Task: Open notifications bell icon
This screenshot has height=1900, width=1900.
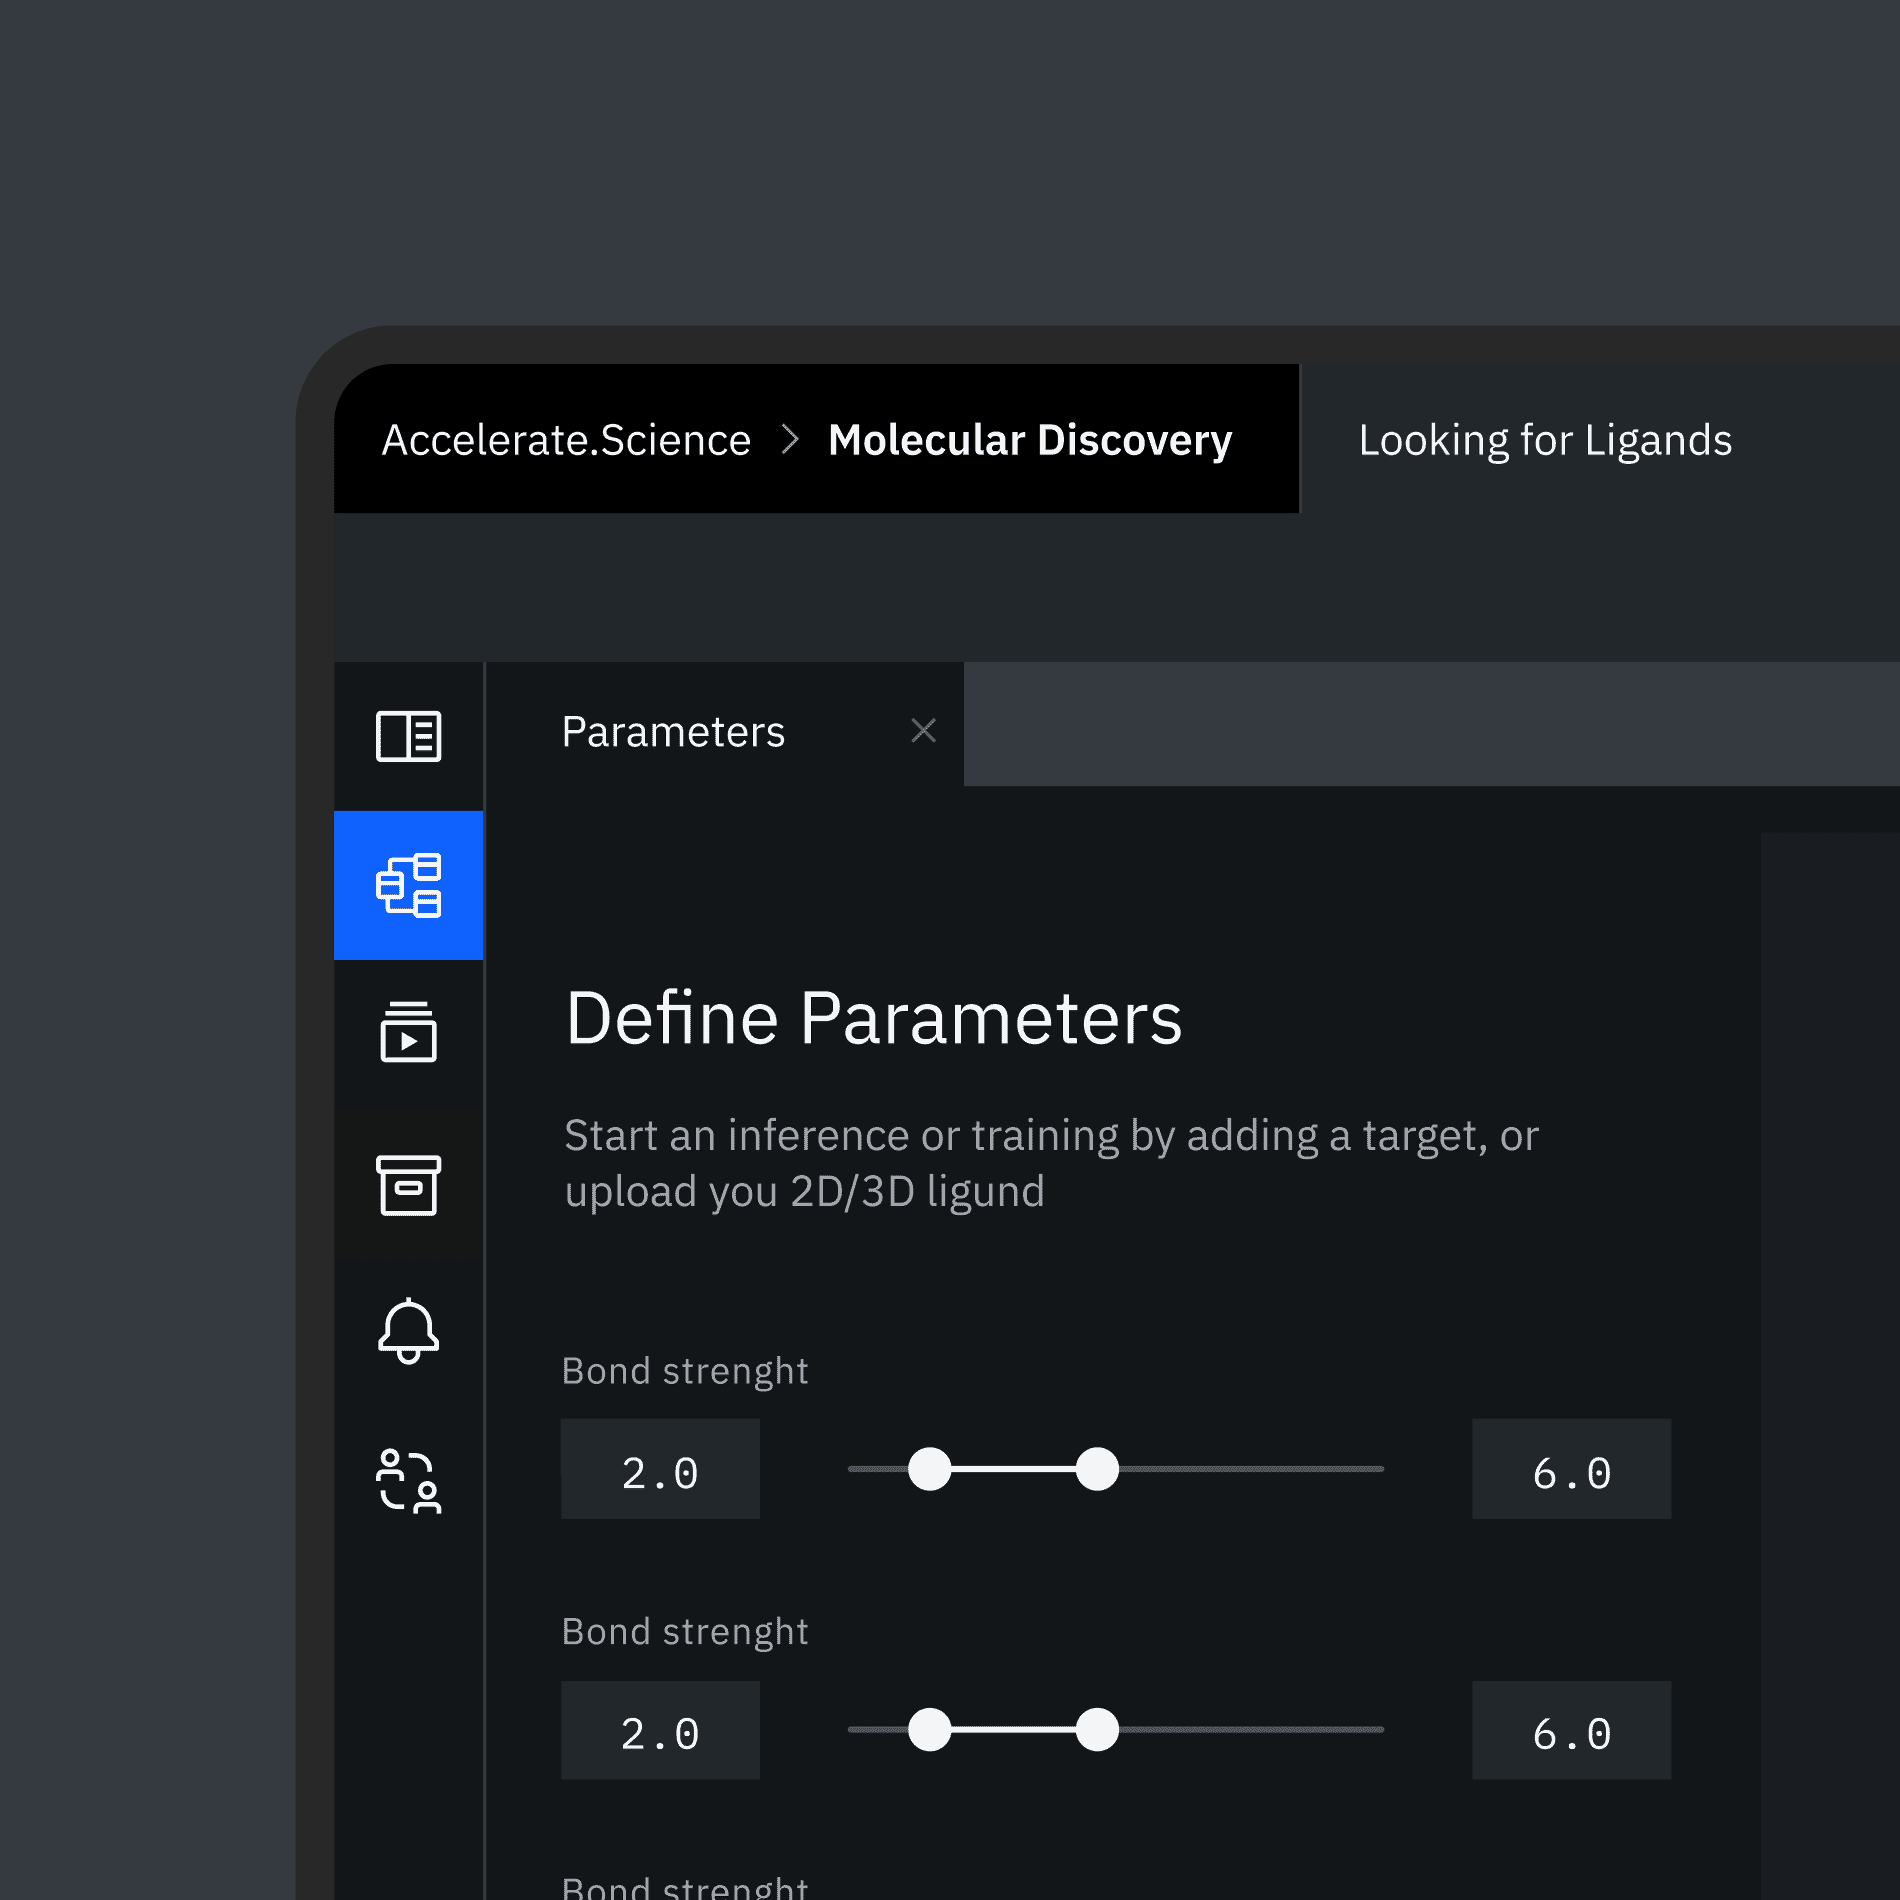Action: tap(408, 1331)
